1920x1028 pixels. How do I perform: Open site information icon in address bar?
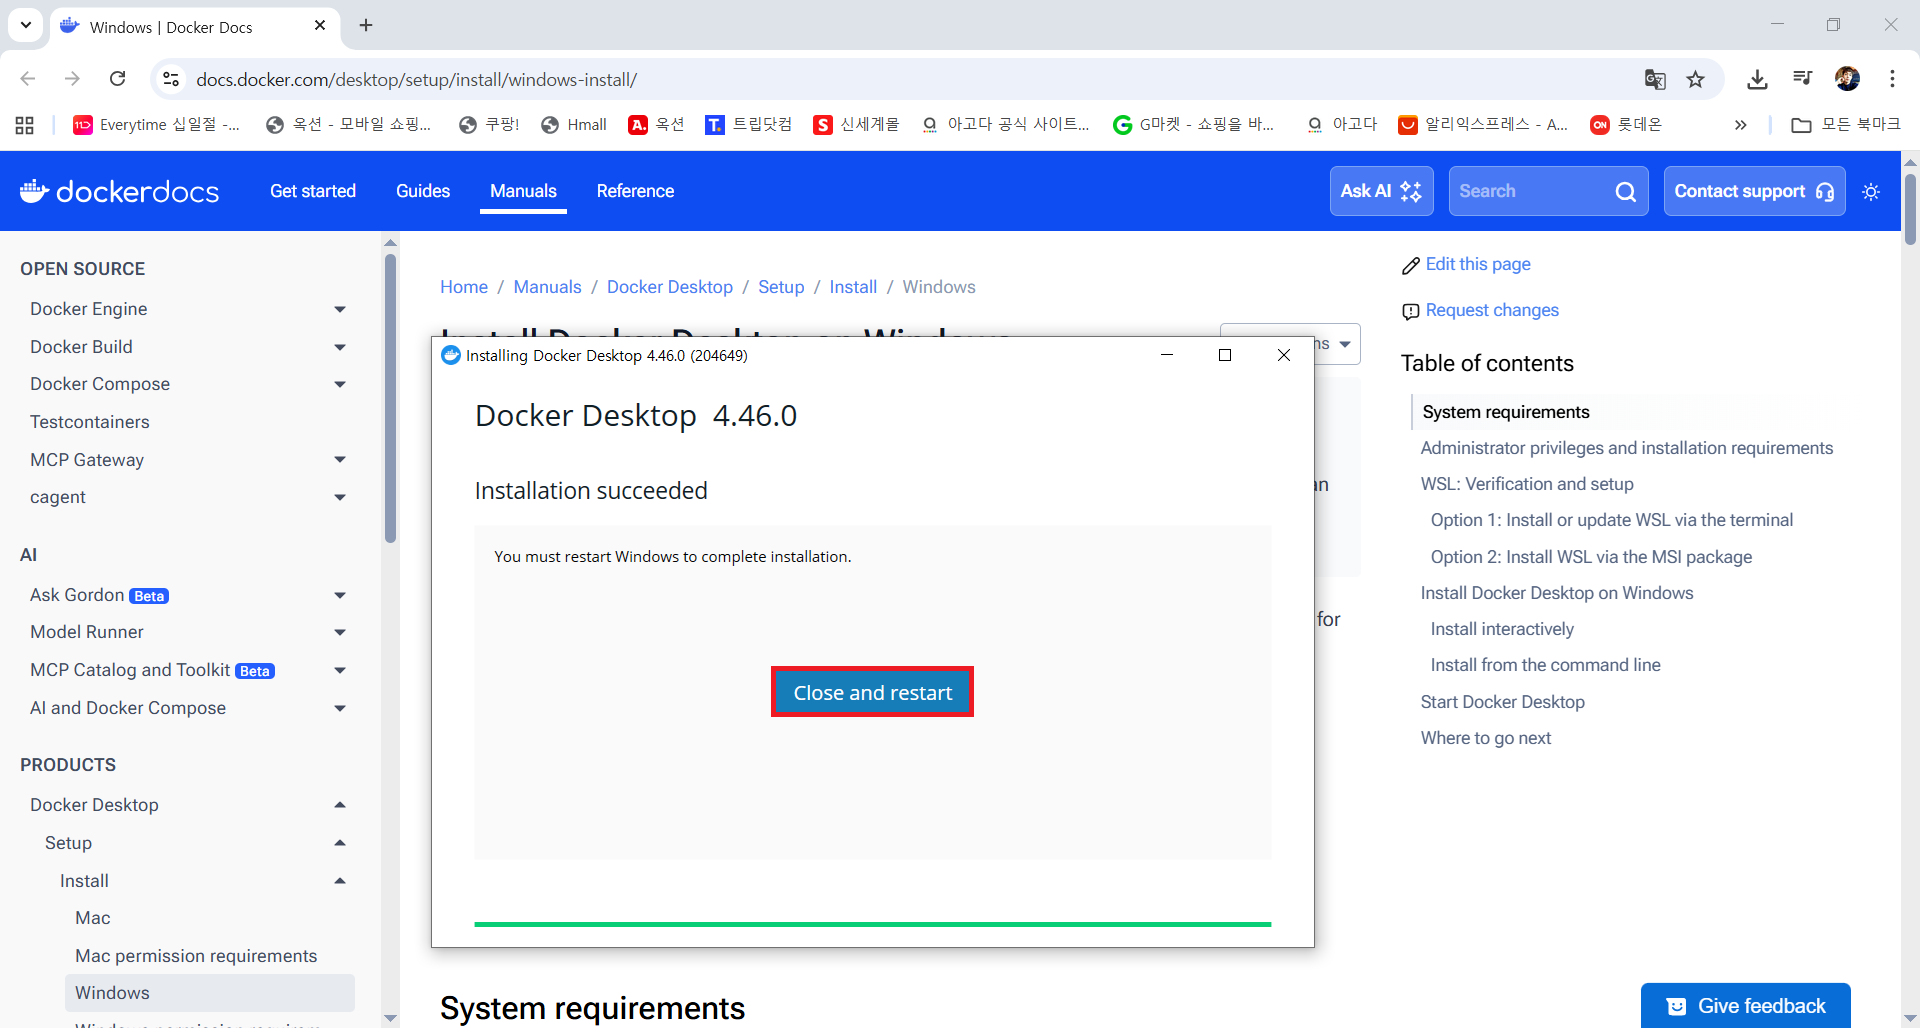pyautogui.click(x=171, y=79)
